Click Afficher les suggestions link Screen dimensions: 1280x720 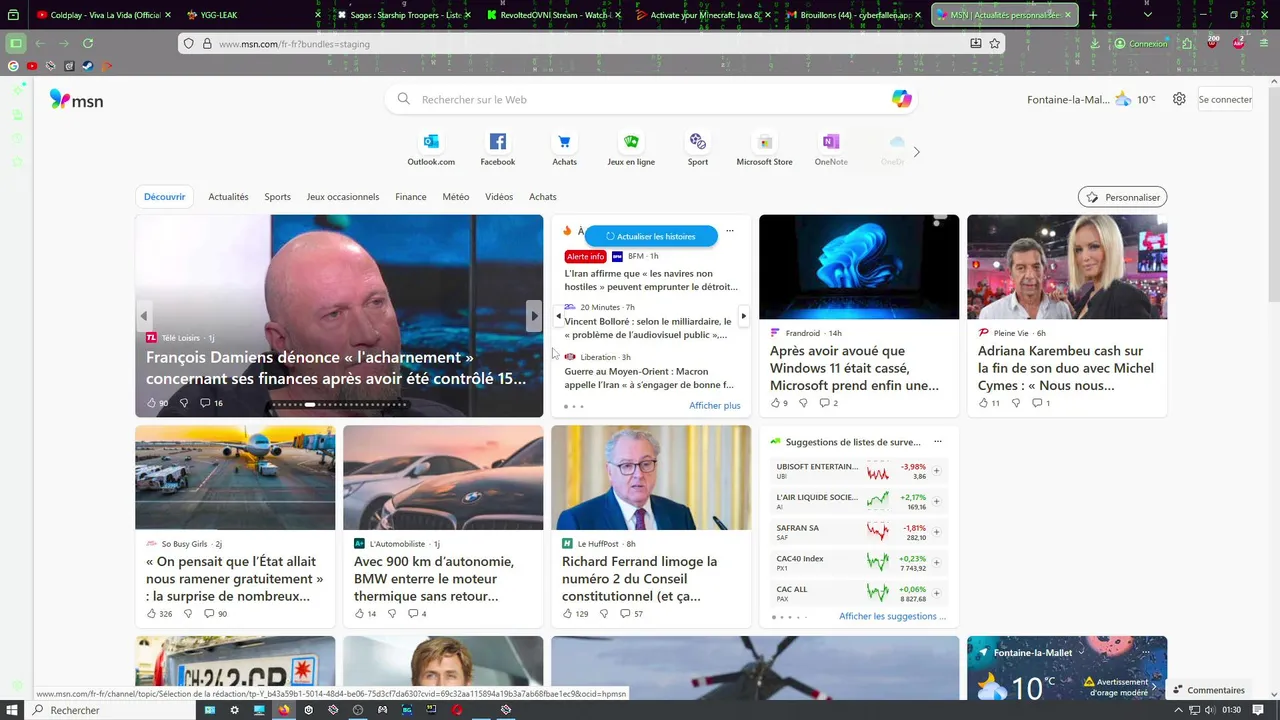click(x=892, y=616)
